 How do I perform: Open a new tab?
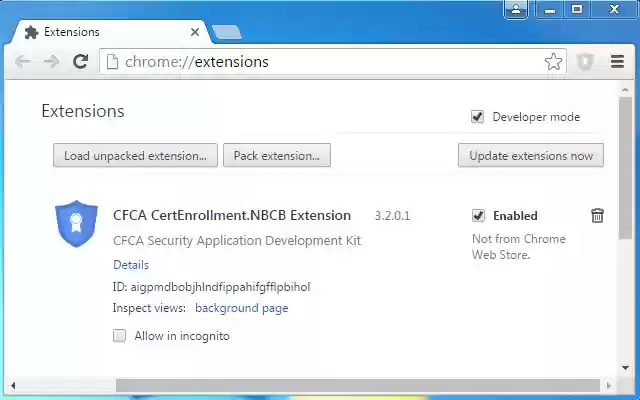tap(227, 32)
